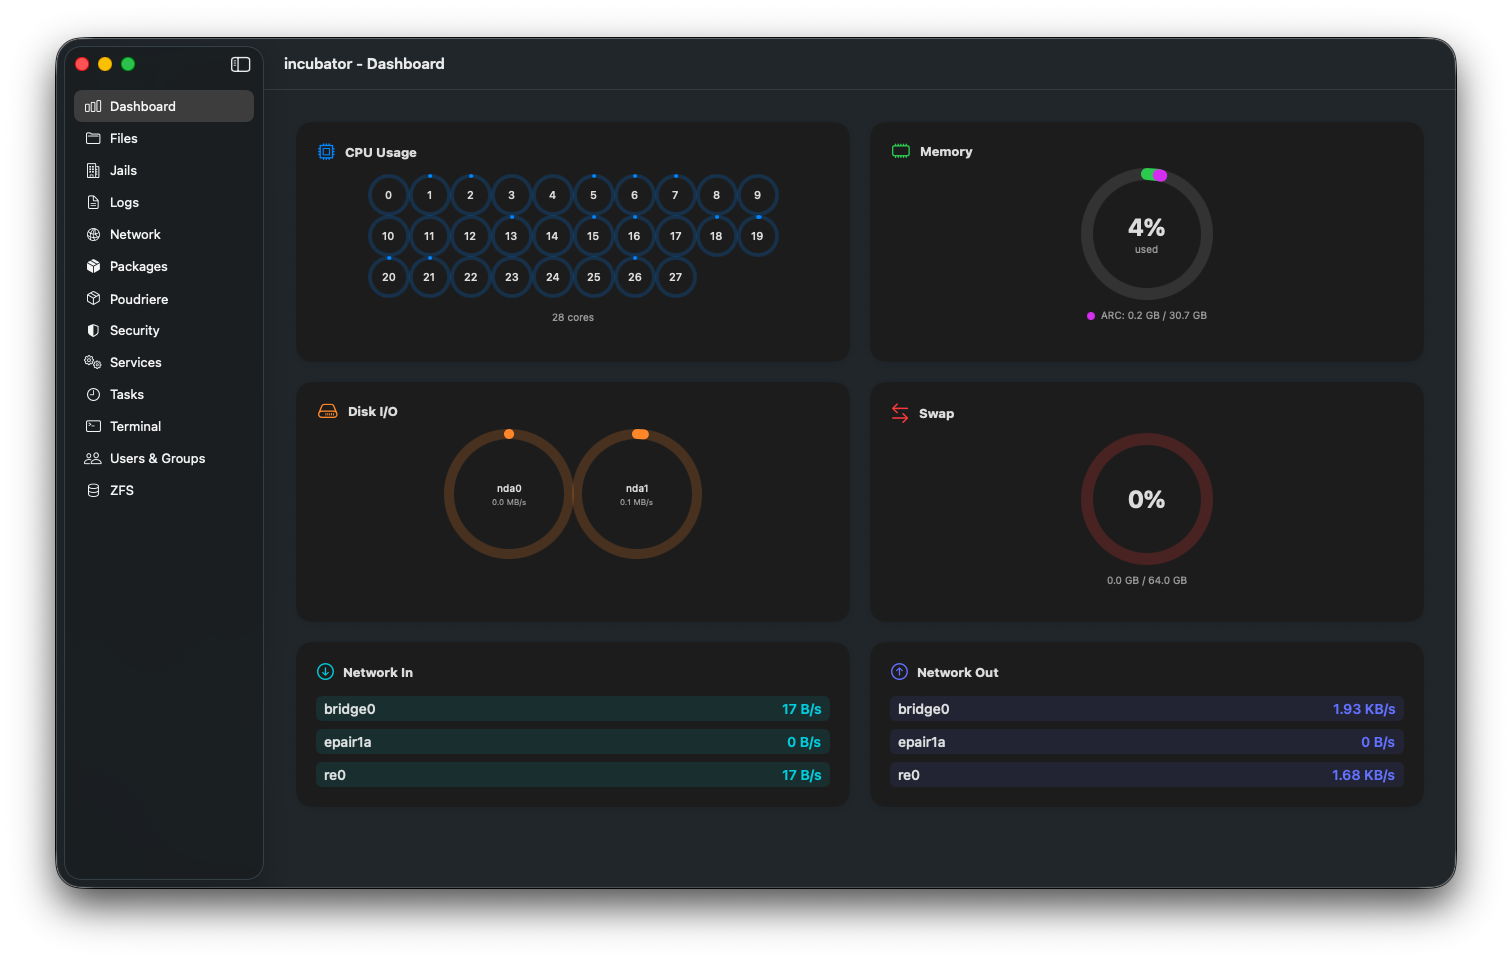
Task: Select CPU core 14 circle
Action: [552, 236]
